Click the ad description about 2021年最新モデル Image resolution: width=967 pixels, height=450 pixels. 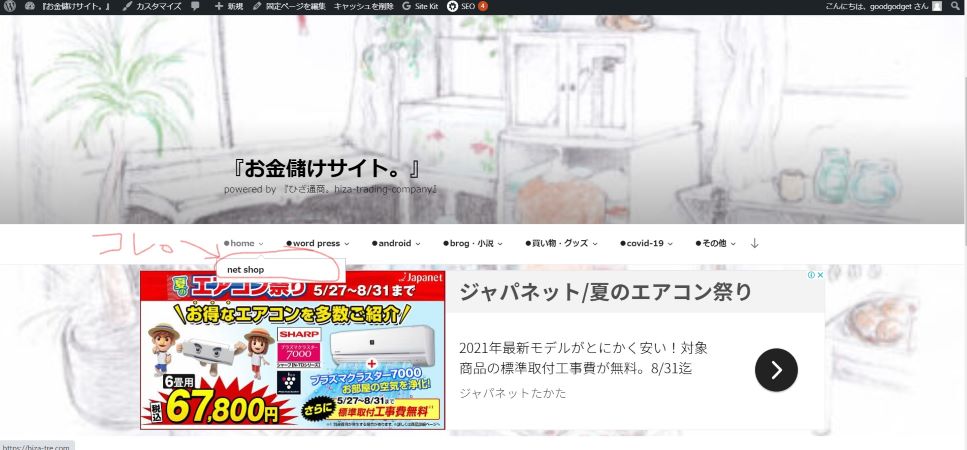click(583, 358)
